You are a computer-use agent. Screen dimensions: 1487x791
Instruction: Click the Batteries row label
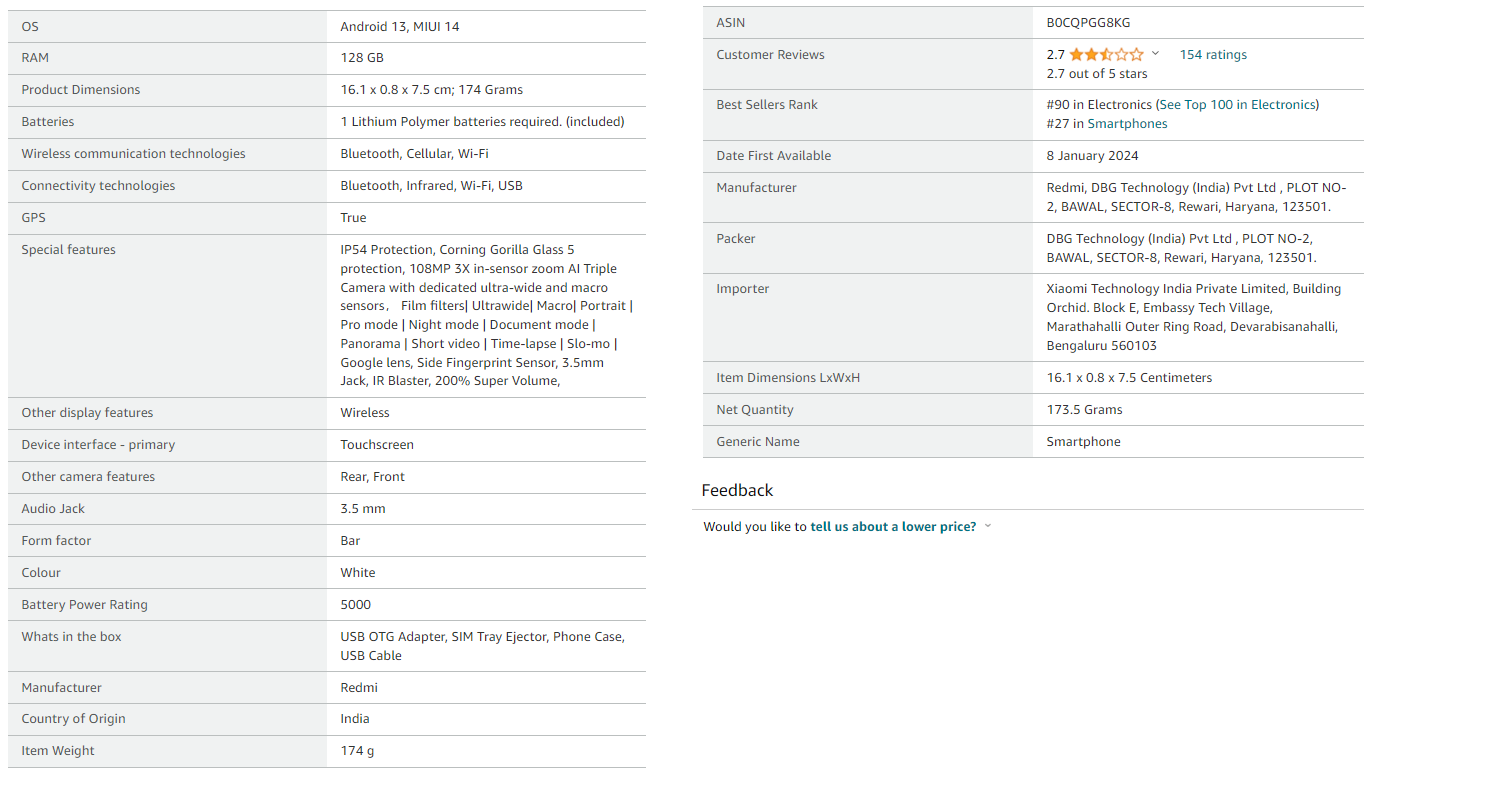(x=48, y=122)
